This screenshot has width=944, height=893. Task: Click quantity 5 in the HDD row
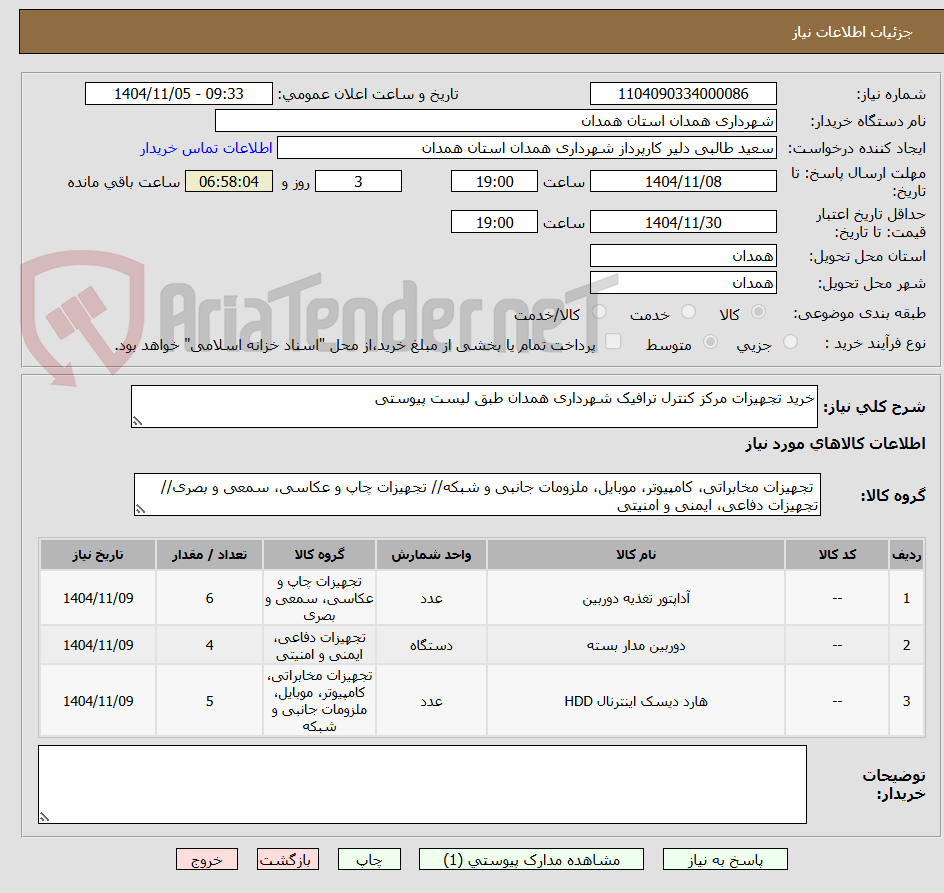(x=210, y=702)
